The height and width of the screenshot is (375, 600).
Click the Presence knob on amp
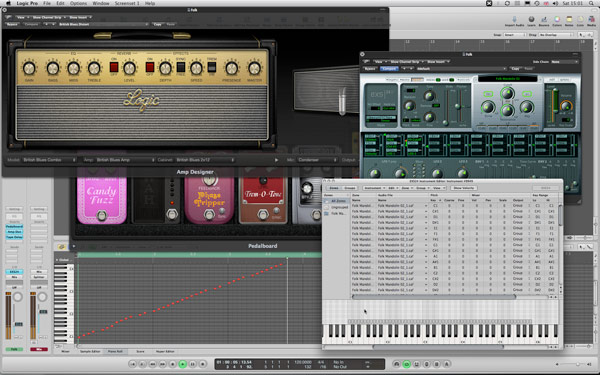coord(231,69)
